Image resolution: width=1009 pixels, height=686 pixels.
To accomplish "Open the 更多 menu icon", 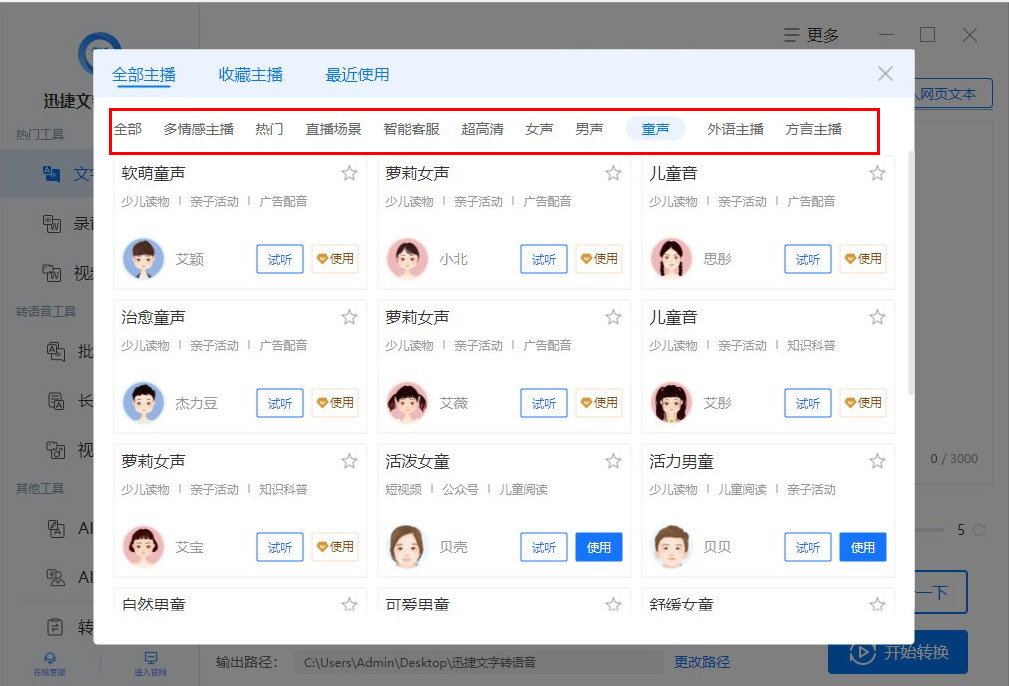I will point(791,35).
